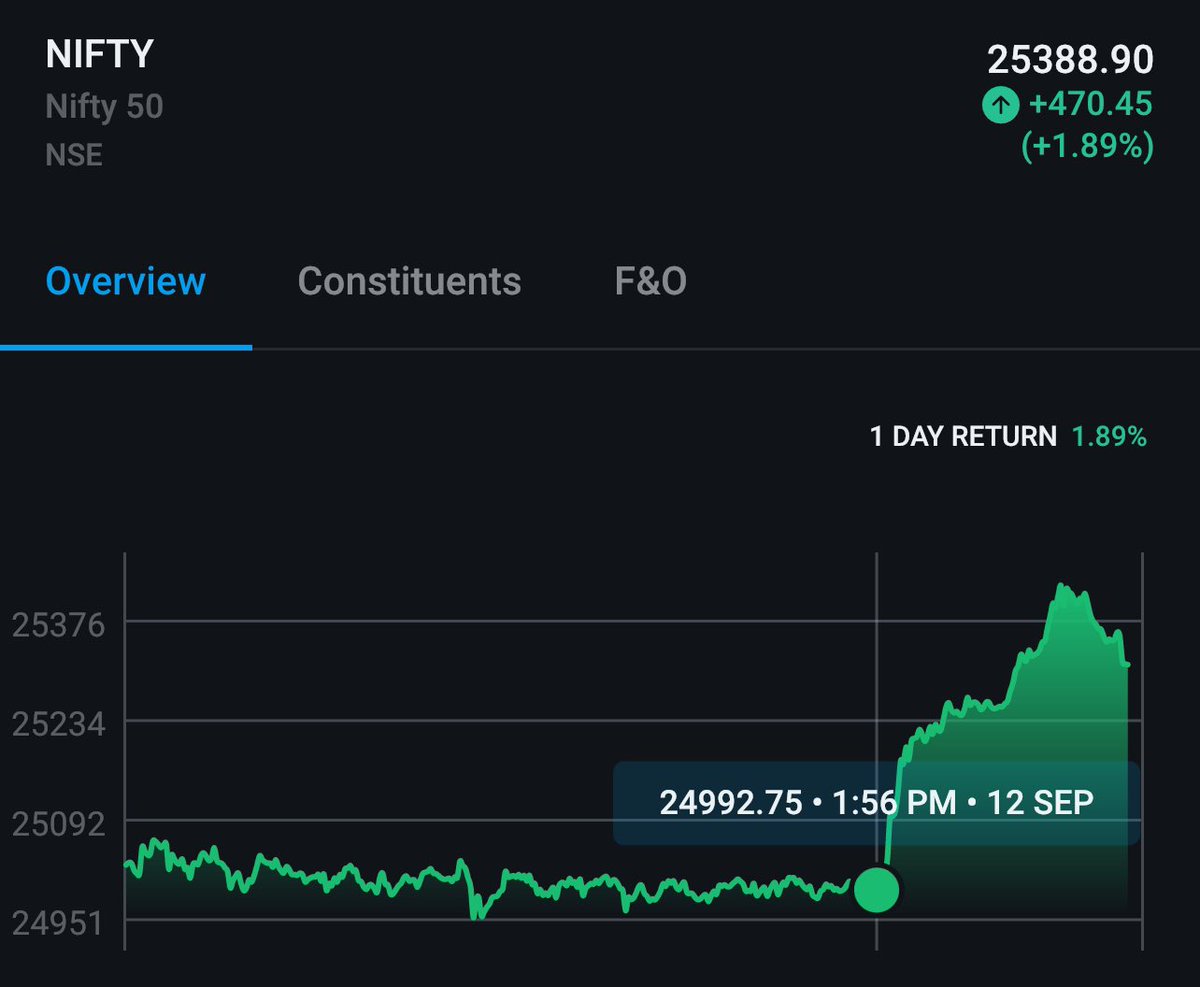Switch to the Constituents tab
1200x987 pixels.
pos(409,281)
